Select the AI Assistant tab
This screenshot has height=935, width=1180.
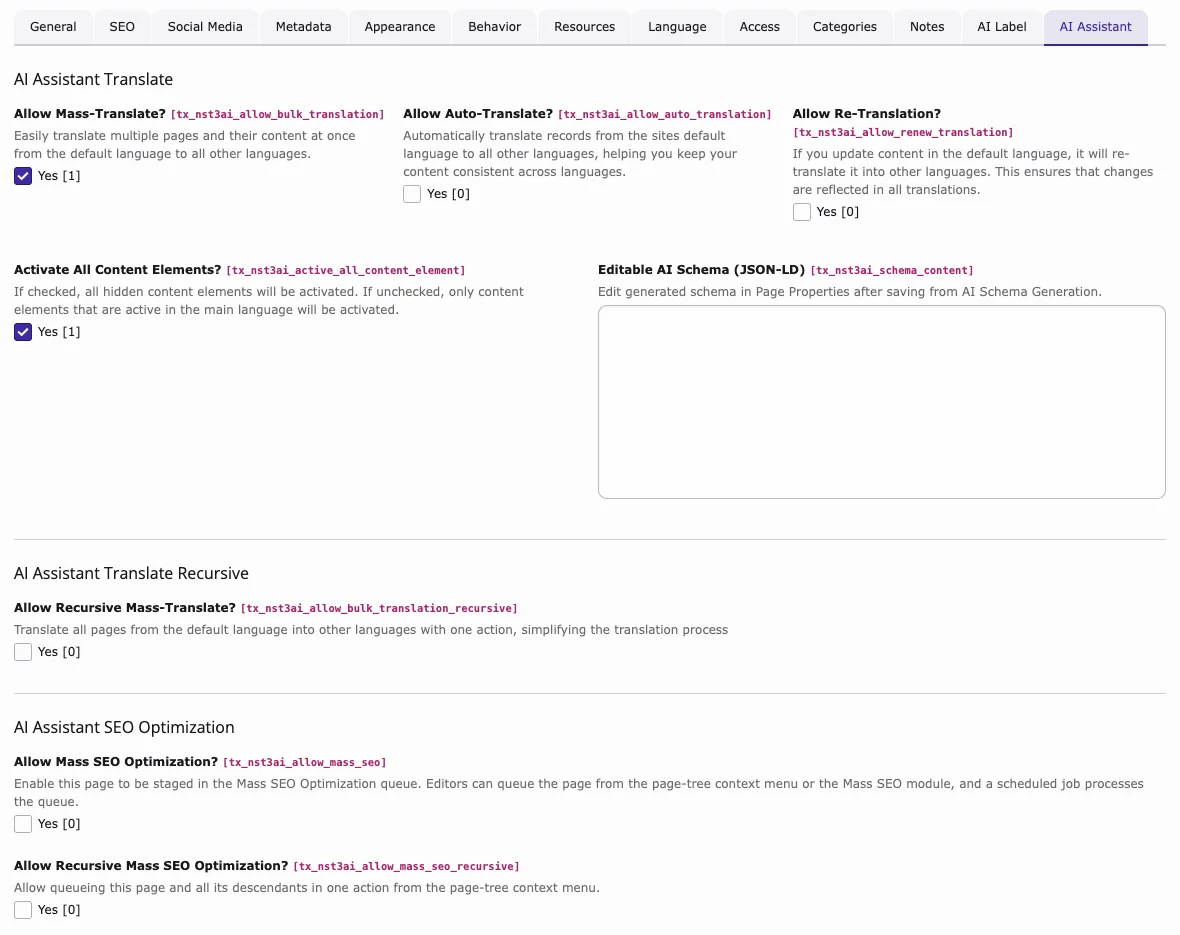coord(1095,27)
